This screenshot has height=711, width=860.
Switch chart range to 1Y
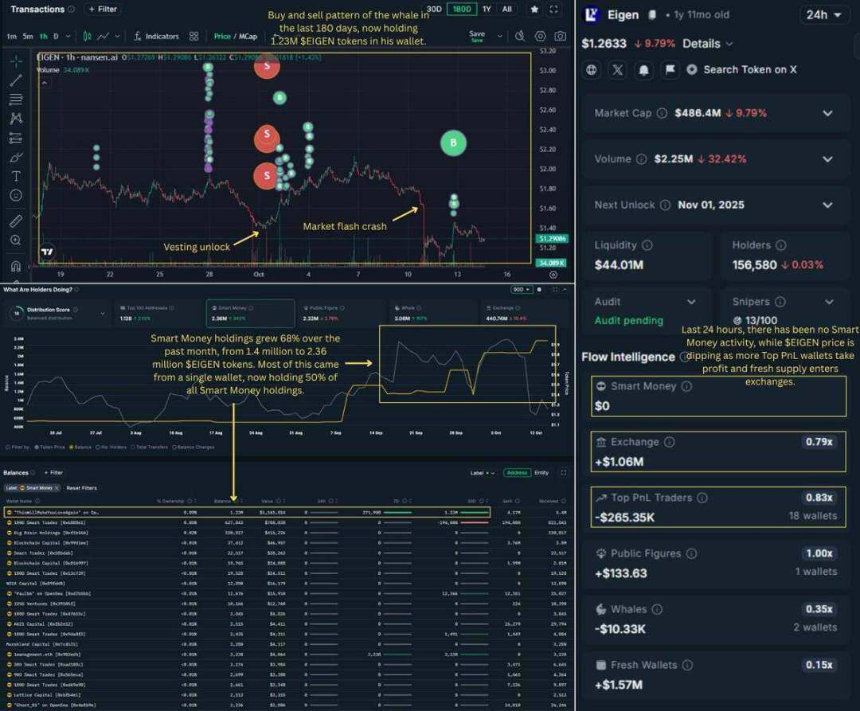(487, 9)
